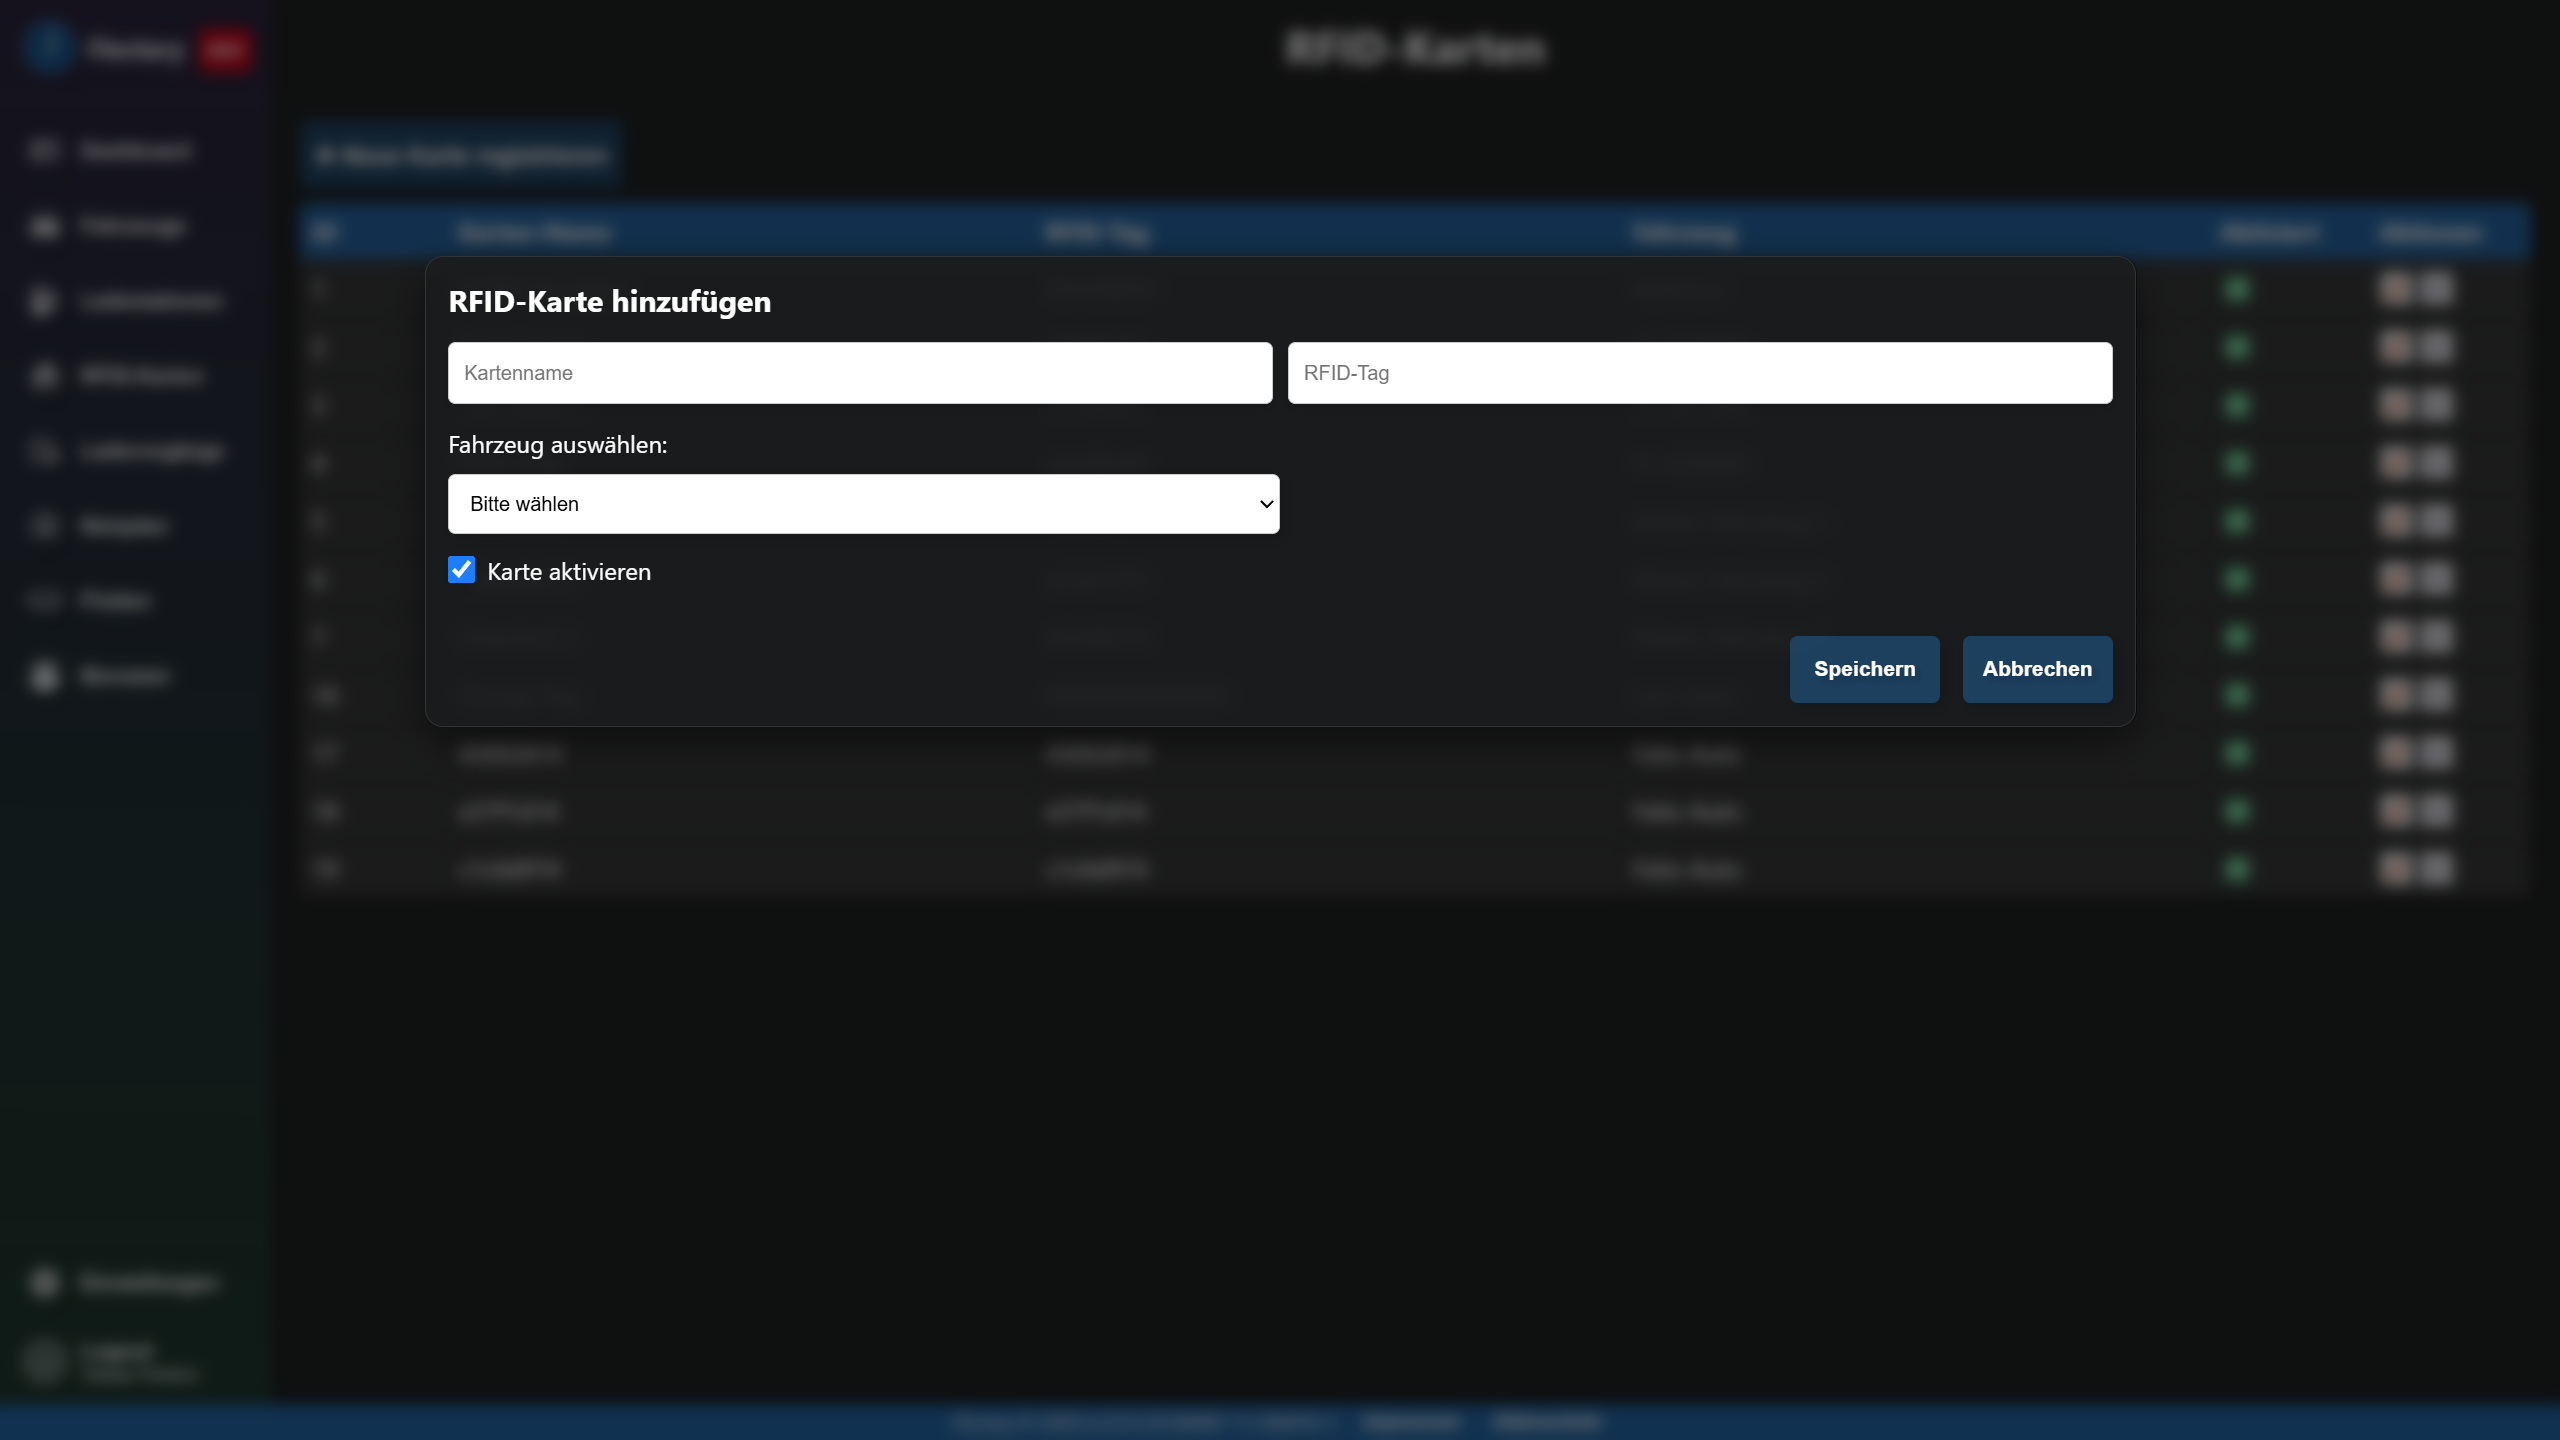The image size is (2560, 1440).
Task: Click the middle link in the footer bar
Action: tap(1411, 1421)
